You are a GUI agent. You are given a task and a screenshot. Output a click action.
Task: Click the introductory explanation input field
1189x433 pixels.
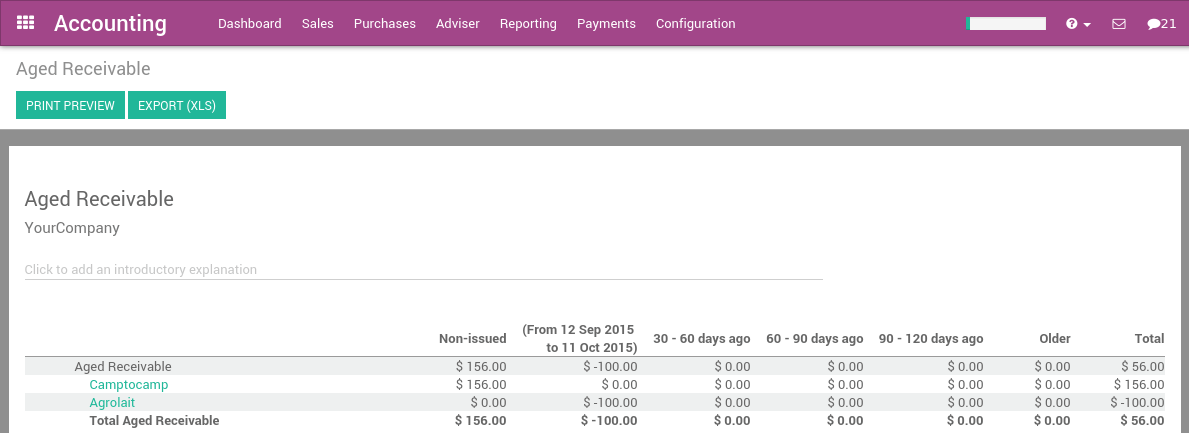(423, 269)
